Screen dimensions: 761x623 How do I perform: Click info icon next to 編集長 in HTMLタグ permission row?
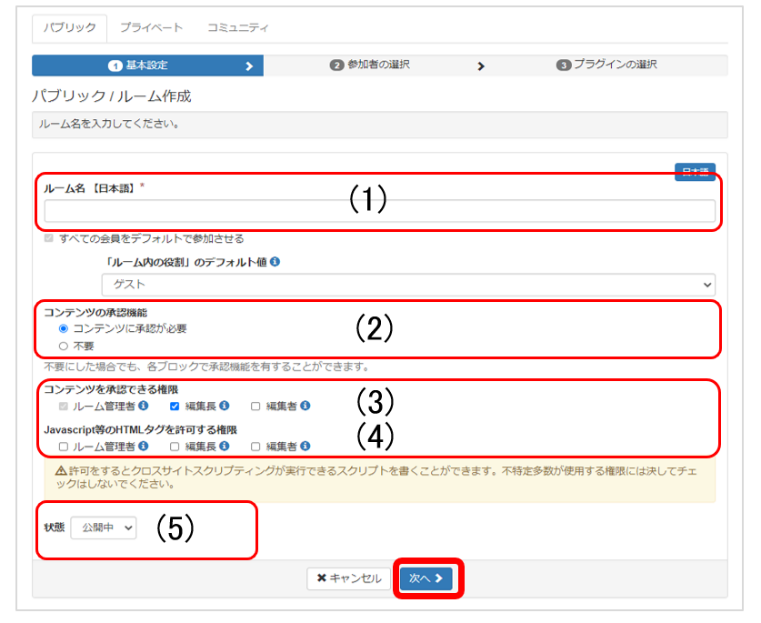pos(223,447)
